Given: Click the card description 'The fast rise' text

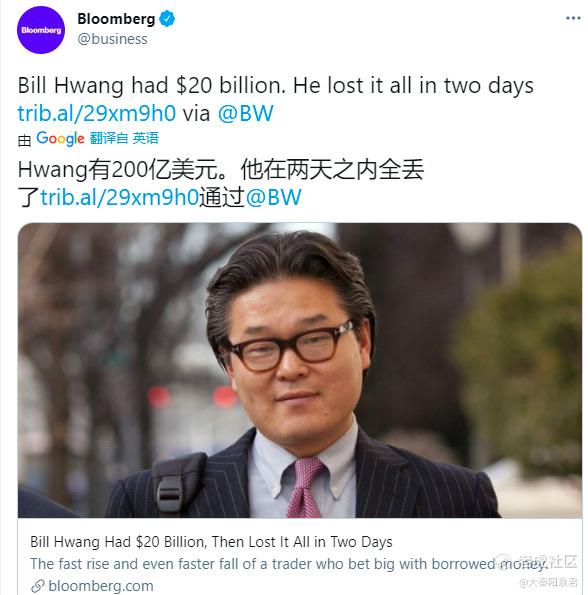Looking at the screenshot, I should pyautogui.click(x=289, y=564).
